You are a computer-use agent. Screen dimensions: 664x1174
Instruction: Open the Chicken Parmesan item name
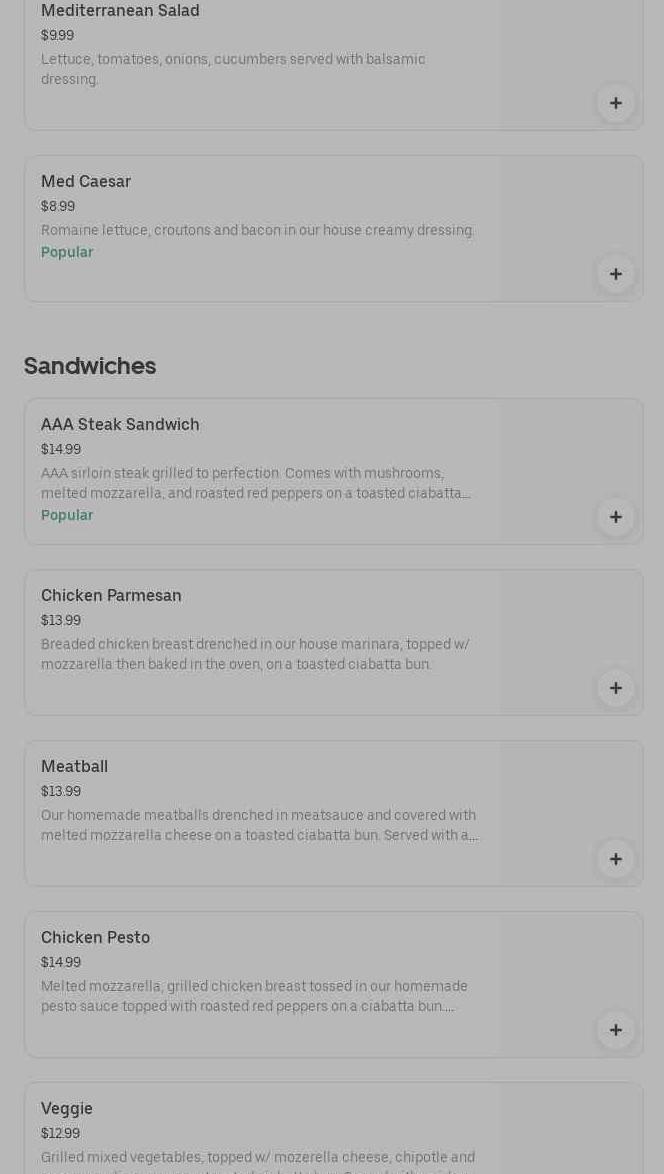[111, 596]
